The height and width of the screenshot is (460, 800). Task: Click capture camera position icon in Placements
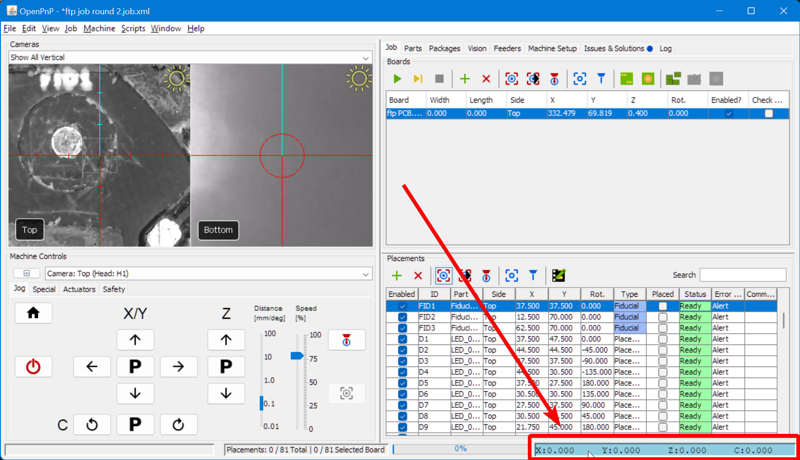coord(511,276)
